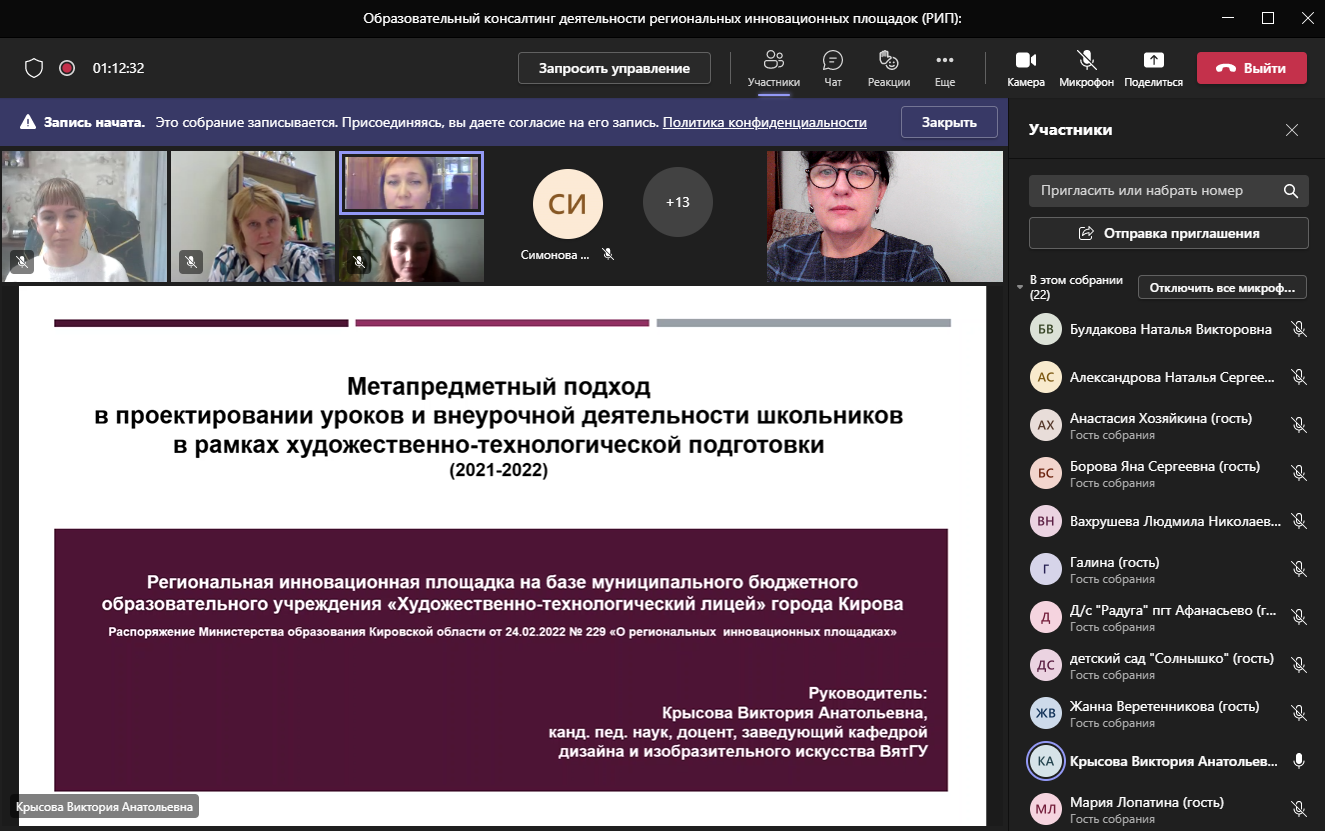Click mic icon for детский сад "Солнышко"
Viewport: 1325px width, 831px height.
(1298, 665)
